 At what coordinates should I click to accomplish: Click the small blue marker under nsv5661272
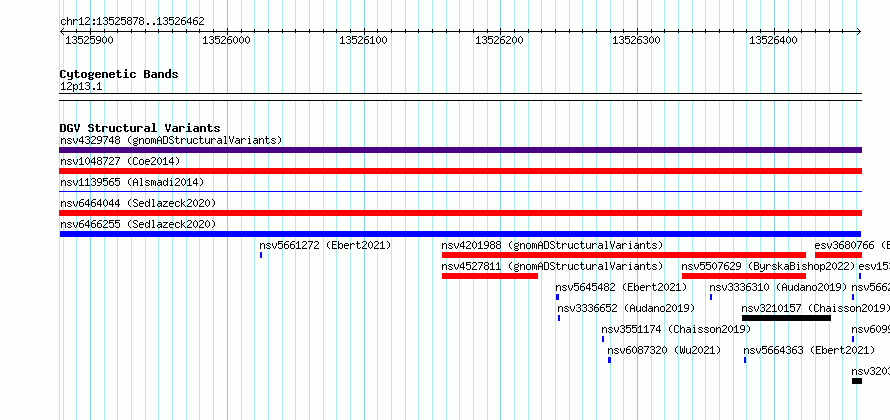pos(261,255)
